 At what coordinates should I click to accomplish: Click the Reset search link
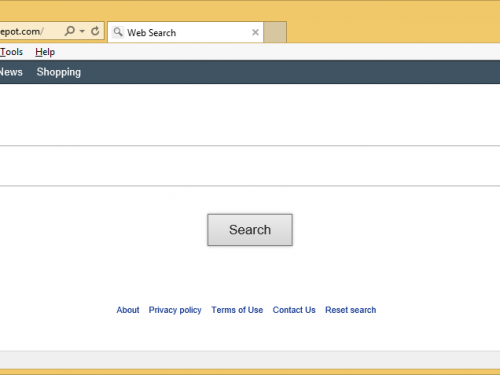(x=351, y=310)
